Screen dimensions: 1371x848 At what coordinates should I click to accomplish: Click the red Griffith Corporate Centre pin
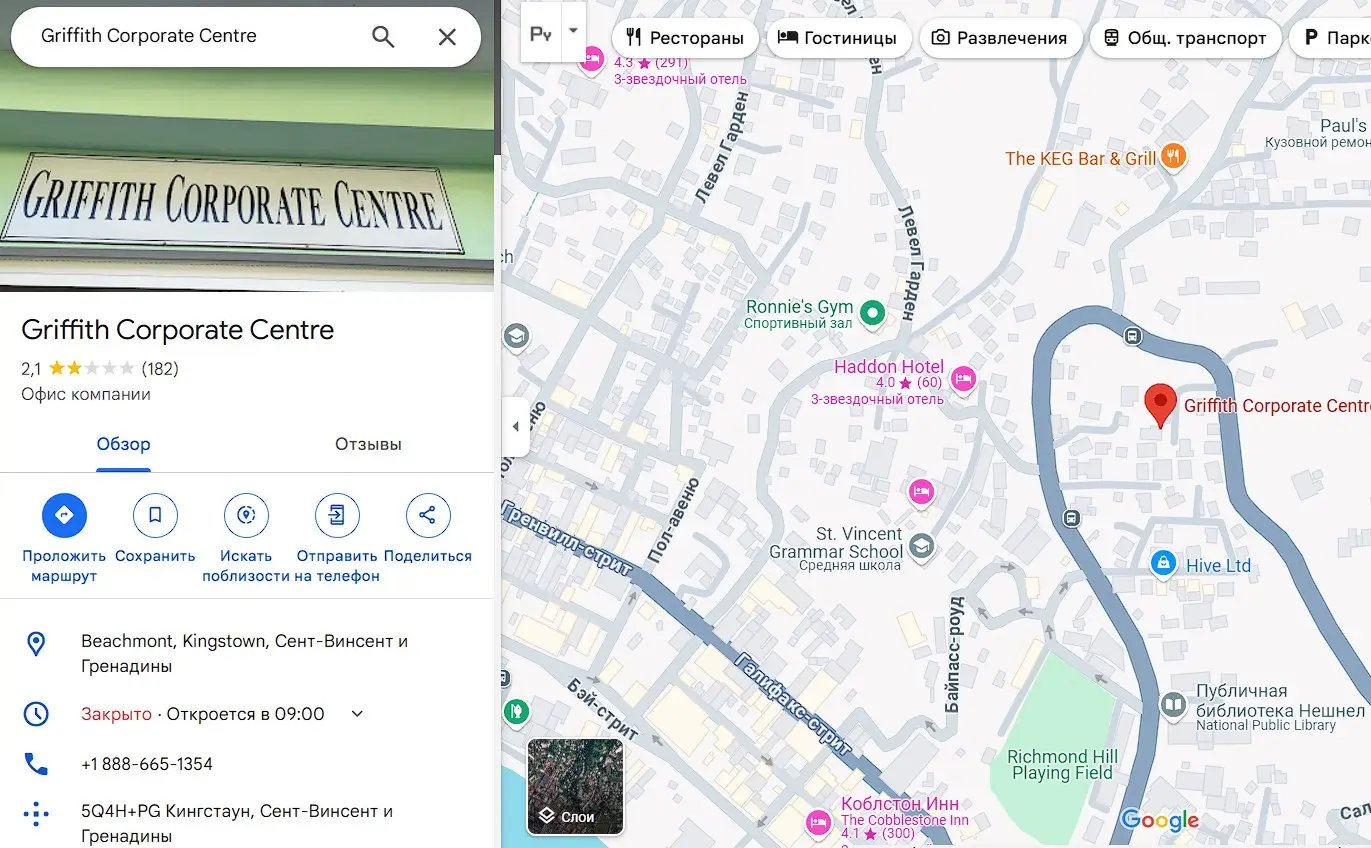(x=1160, y=406)
